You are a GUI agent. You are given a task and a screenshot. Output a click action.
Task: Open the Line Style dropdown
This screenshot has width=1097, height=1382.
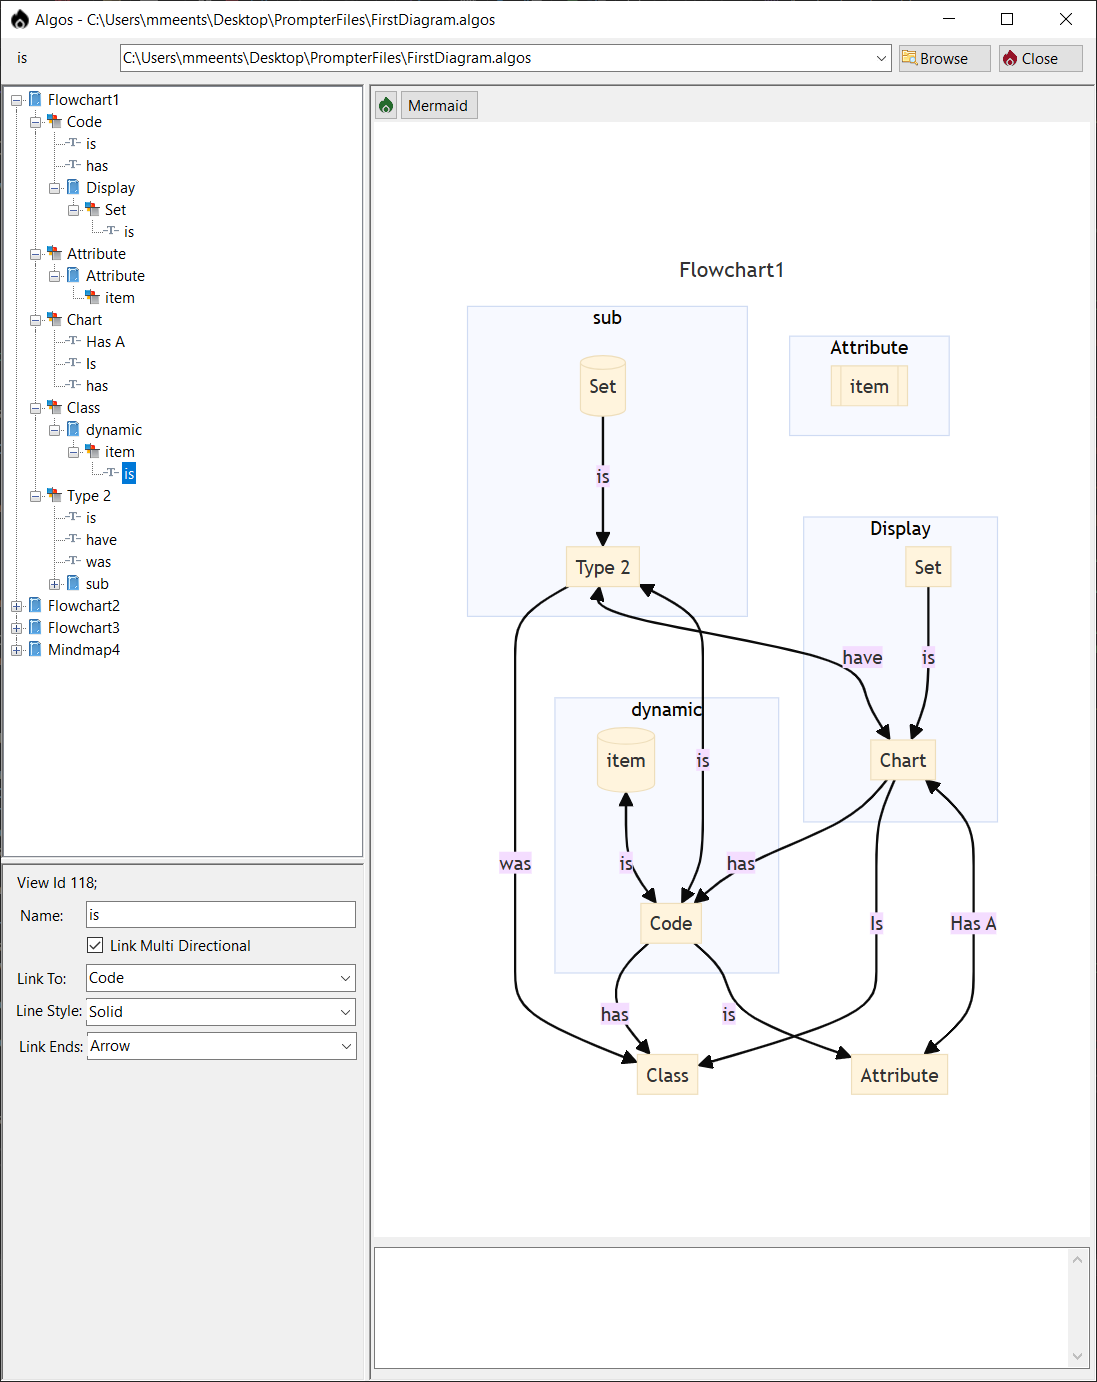pos(345,1012)
